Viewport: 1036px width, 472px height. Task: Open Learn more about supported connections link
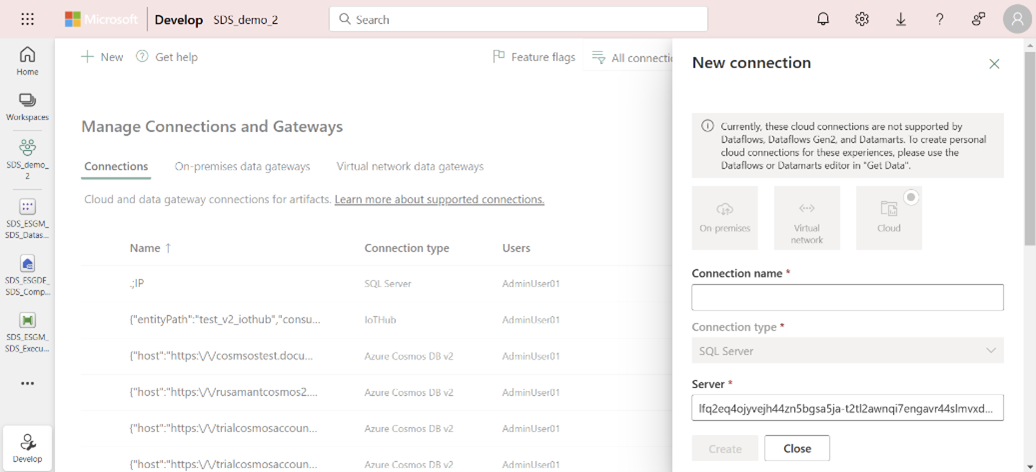click(439, 200)
